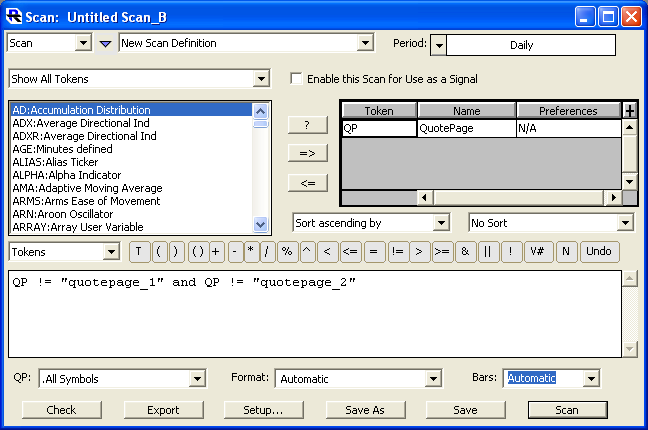Screen dimensions: 648x430
Task: Select ARRAY:Array User Variable token
Action: (131, 227)
